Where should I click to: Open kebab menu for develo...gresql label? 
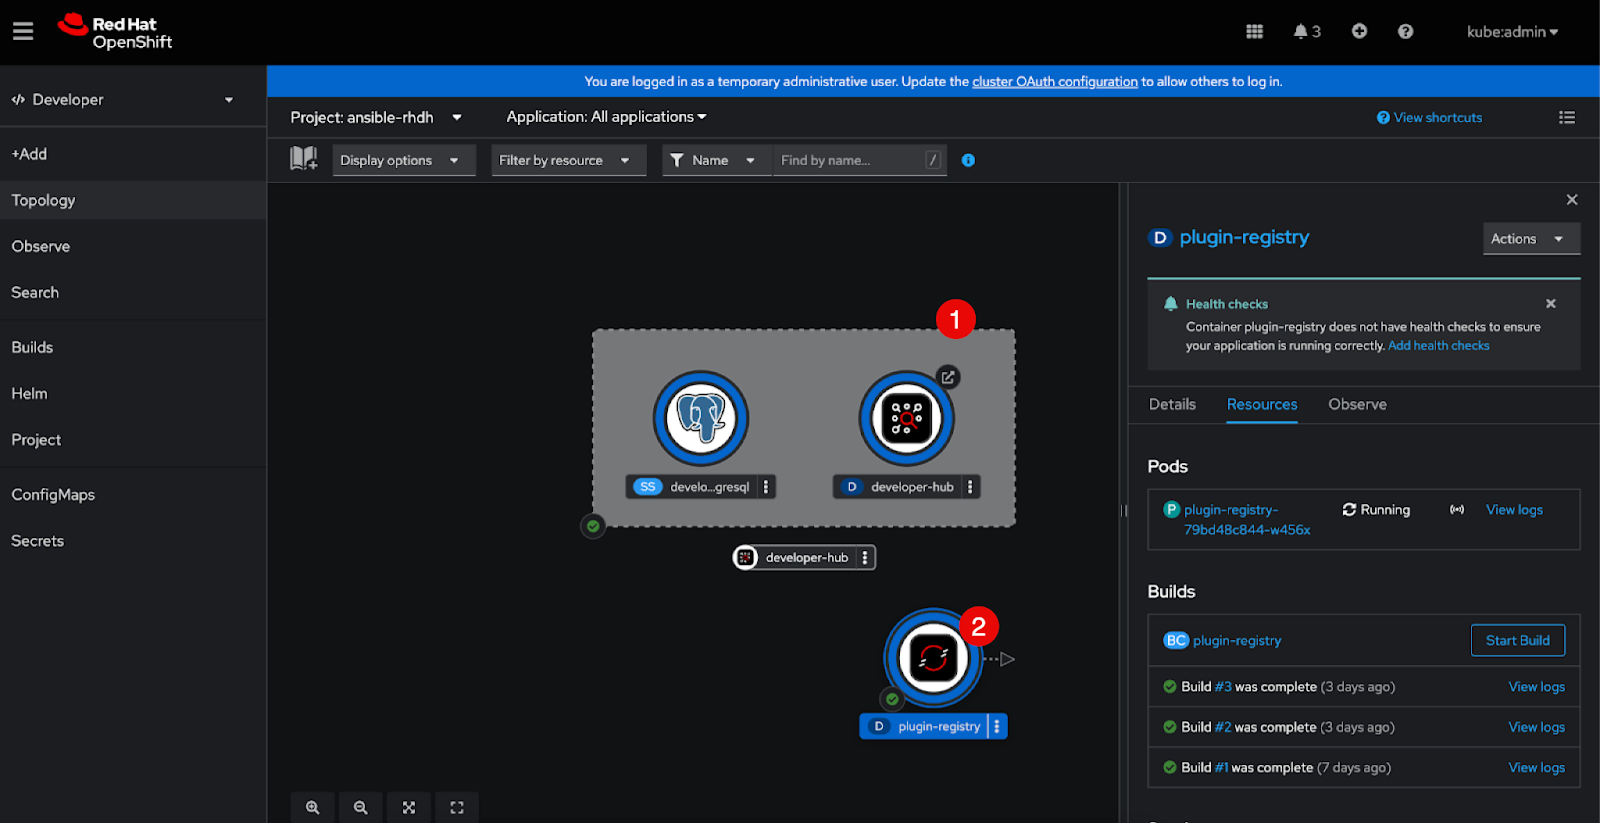click(766, 487)
